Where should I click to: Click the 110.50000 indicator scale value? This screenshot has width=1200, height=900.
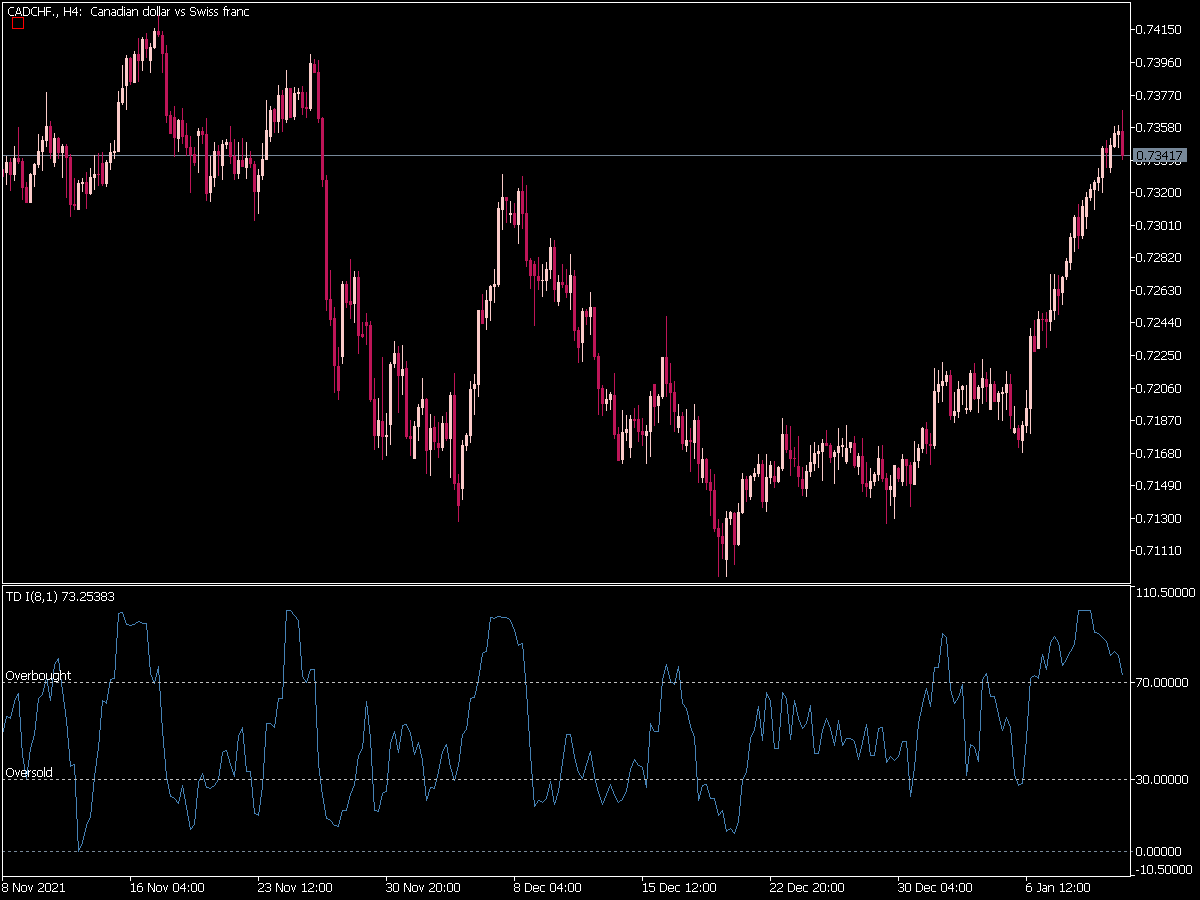coord(1166,593)
